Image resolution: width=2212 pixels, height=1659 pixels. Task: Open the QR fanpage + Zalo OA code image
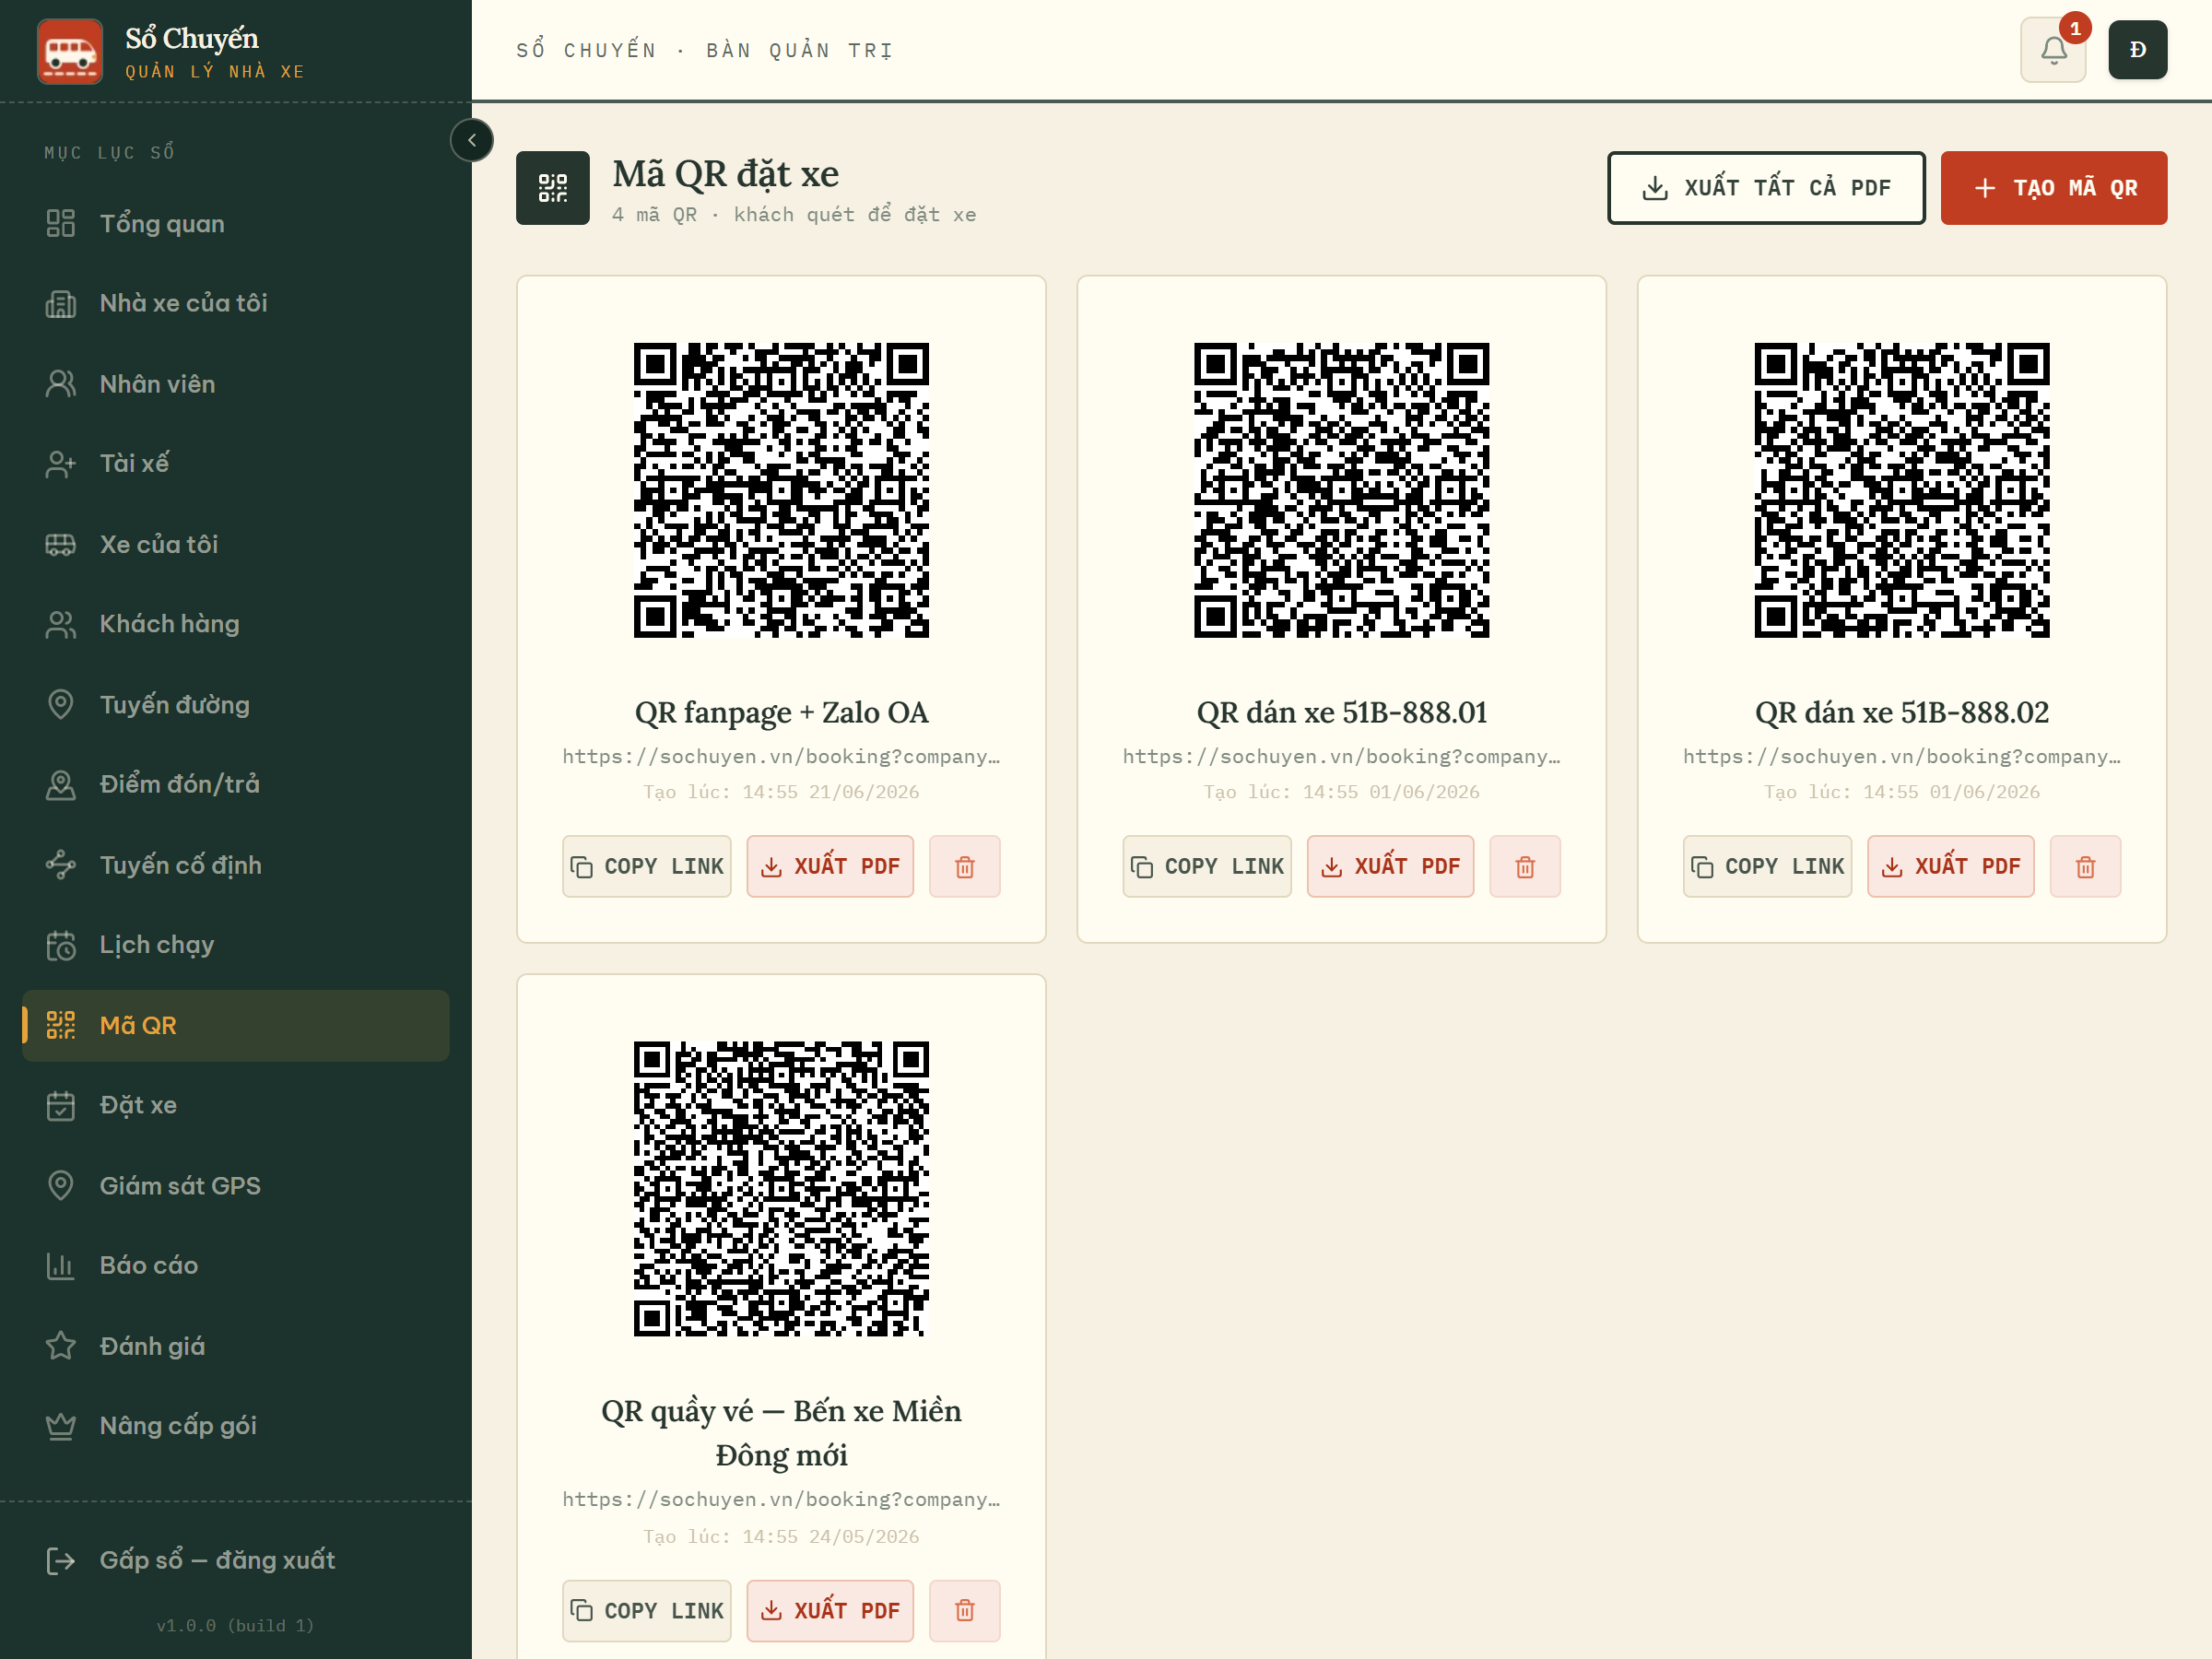(781, 490)
